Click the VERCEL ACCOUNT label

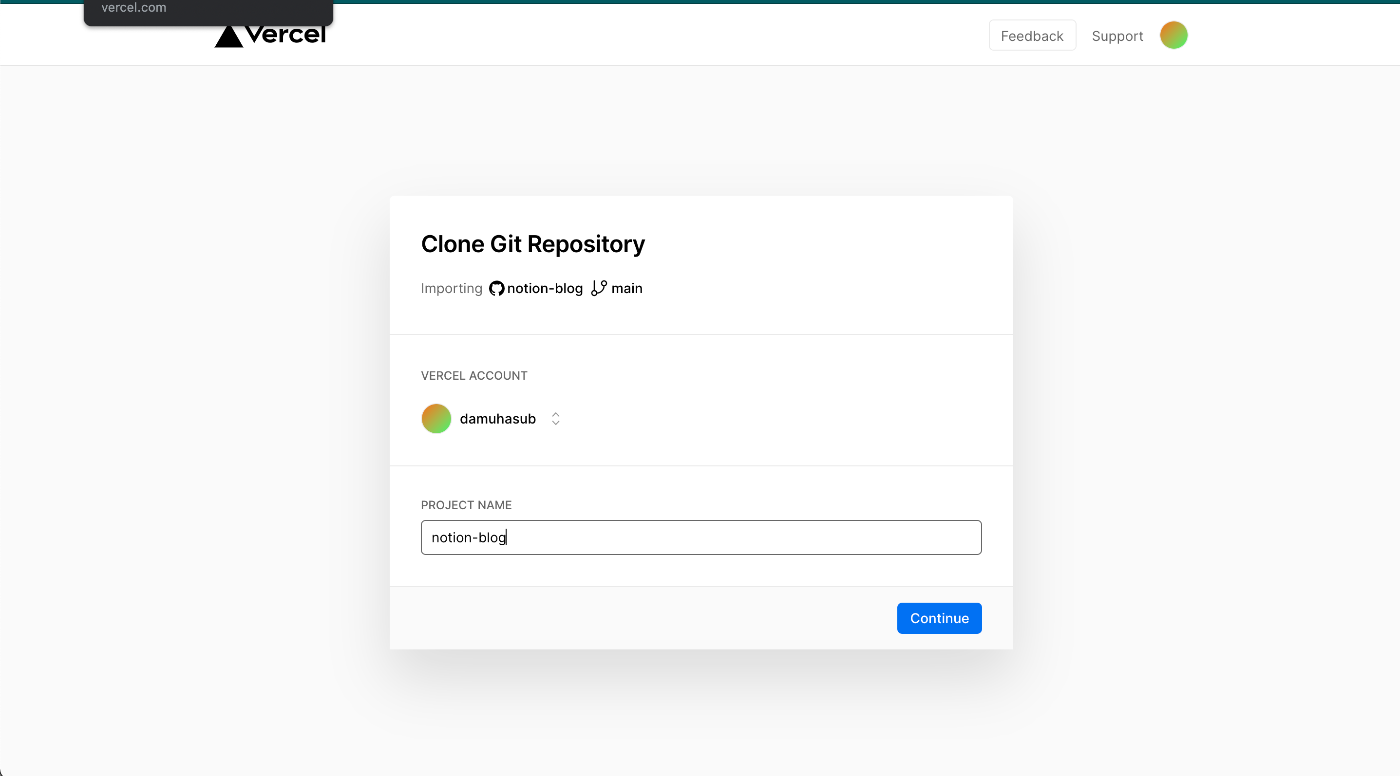(474, 376)
